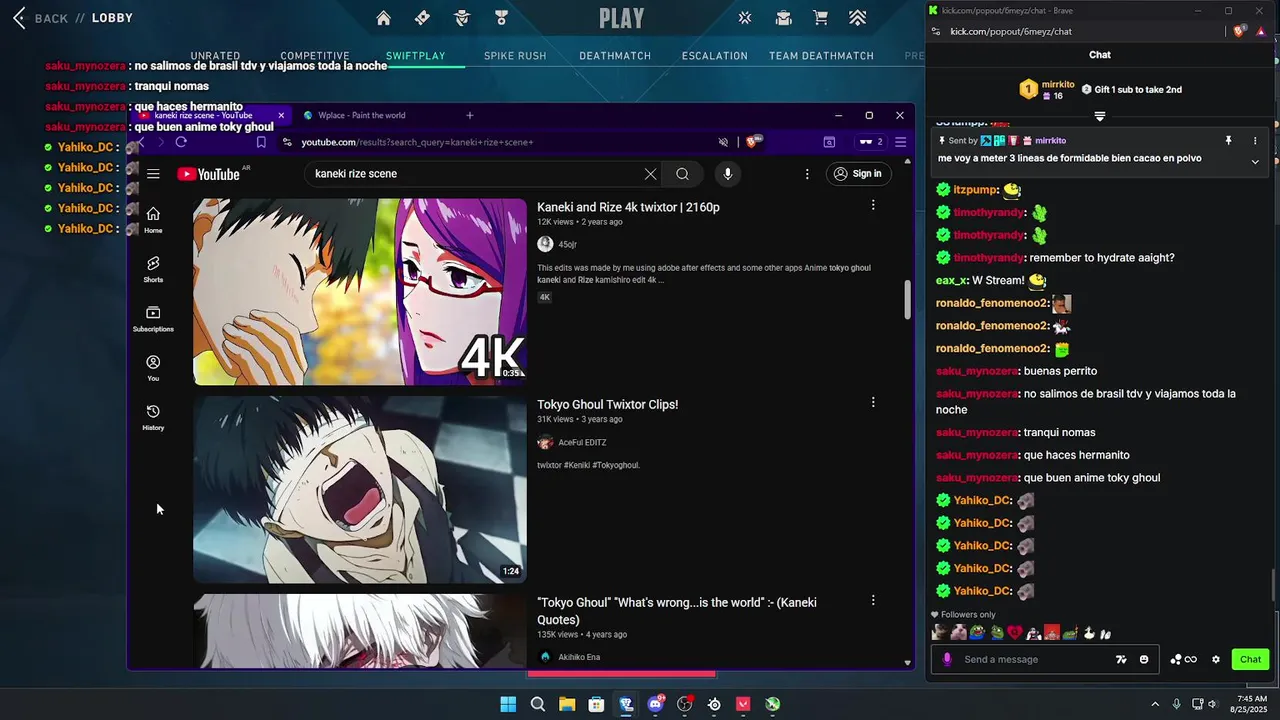Open video title Kaneki and Rize 4k twixtor

point(628,207)
